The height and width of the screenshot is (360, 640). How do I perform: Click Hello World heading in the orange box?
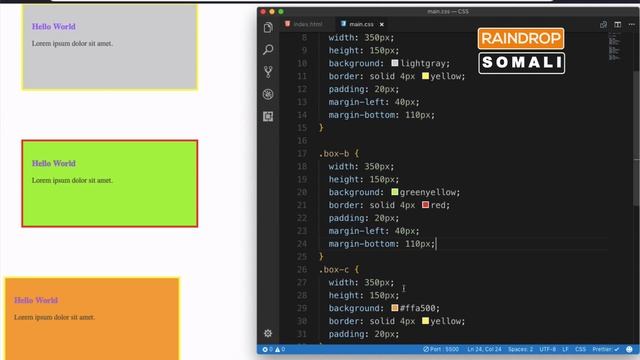[36, 300]
